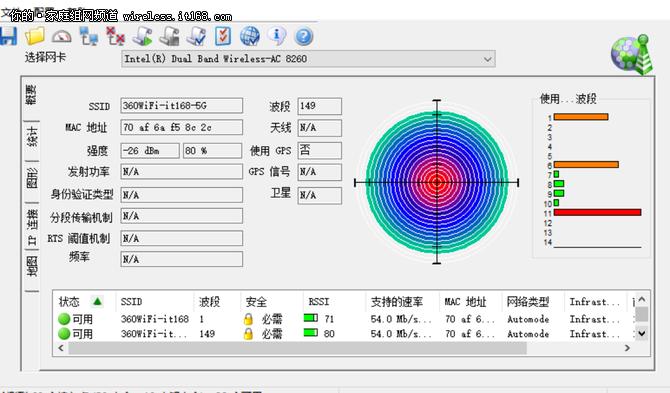Viewport: 670px width, 393px height.
Task: Click the 波段 field showing 149
Action: (320, 106)
